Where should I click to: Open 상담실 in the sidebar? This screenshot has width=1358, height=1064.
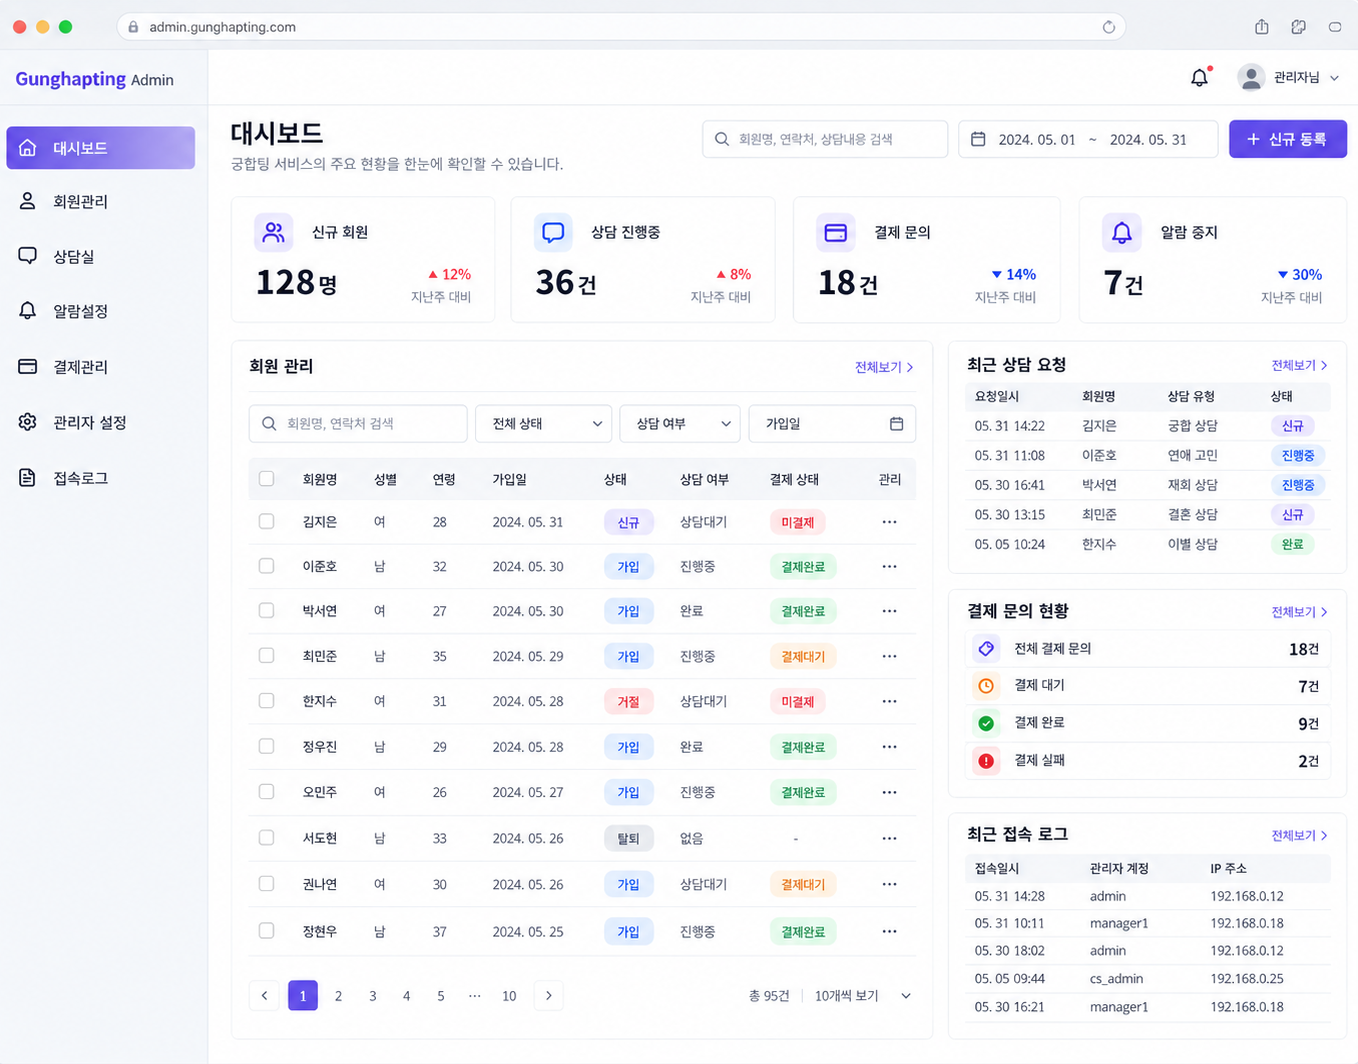[x=101, y=256]
